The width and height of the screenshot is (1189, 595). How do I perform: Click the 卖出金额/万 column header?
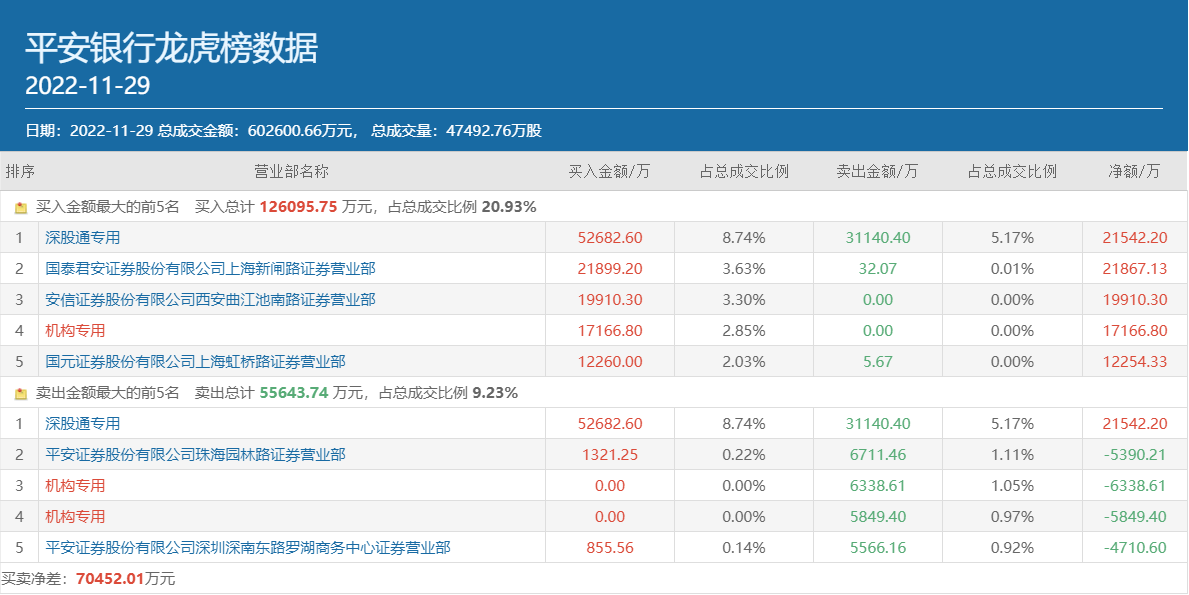(x=877, y=171)
